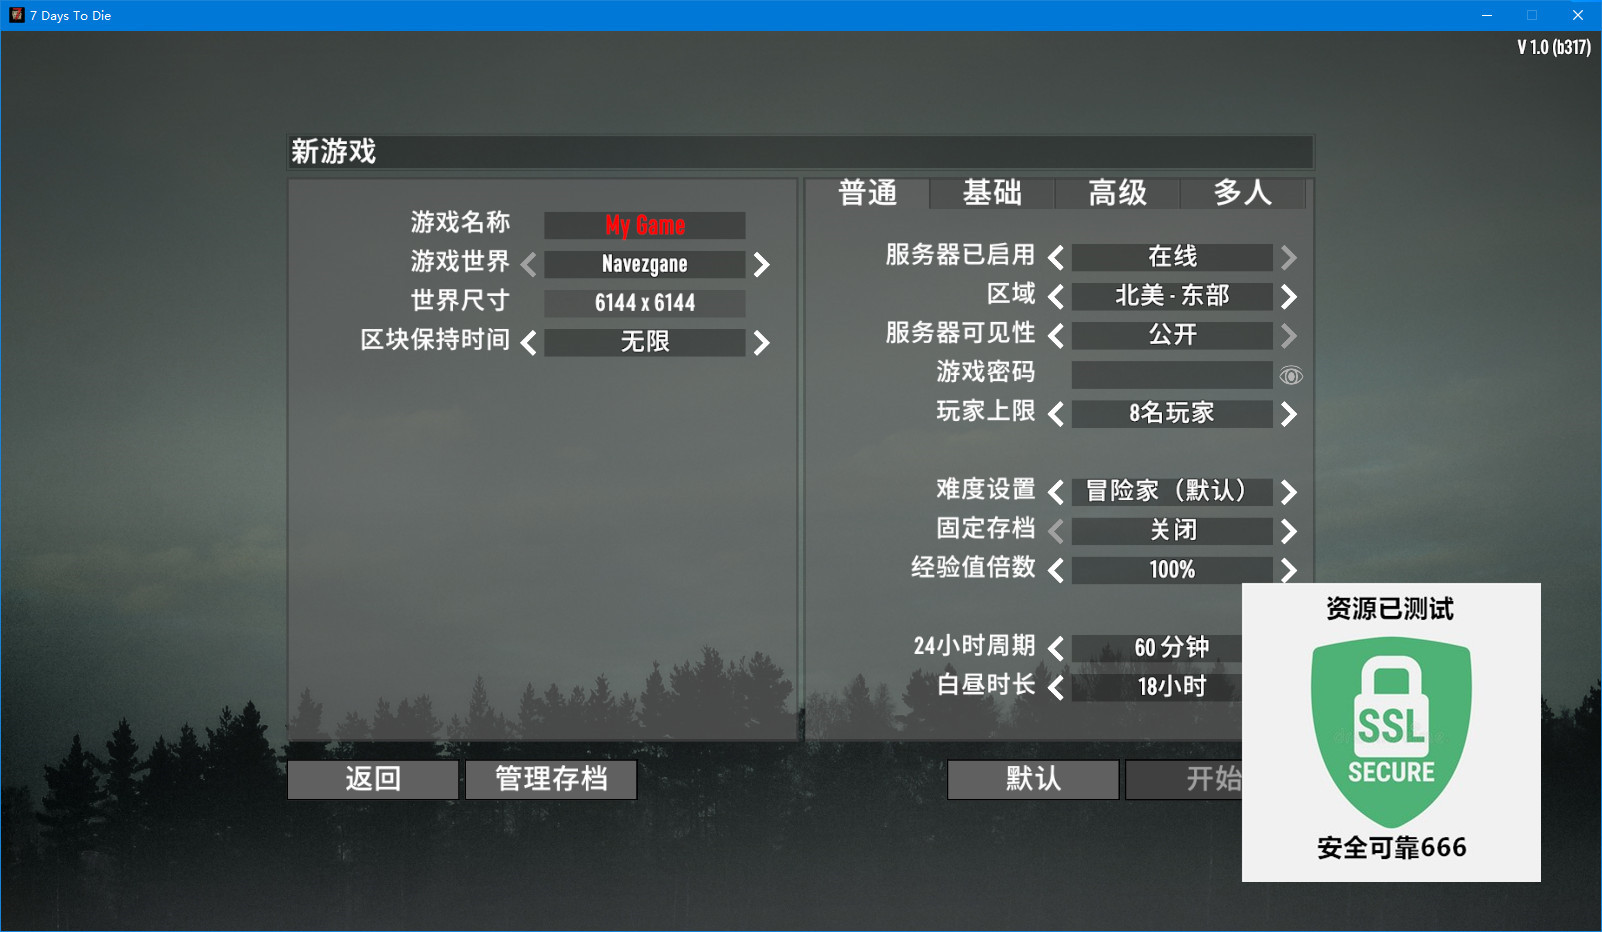The image size is (1602, 932).
Task: Close the 7 Days To Die window
Action: tap(1578, 15)
